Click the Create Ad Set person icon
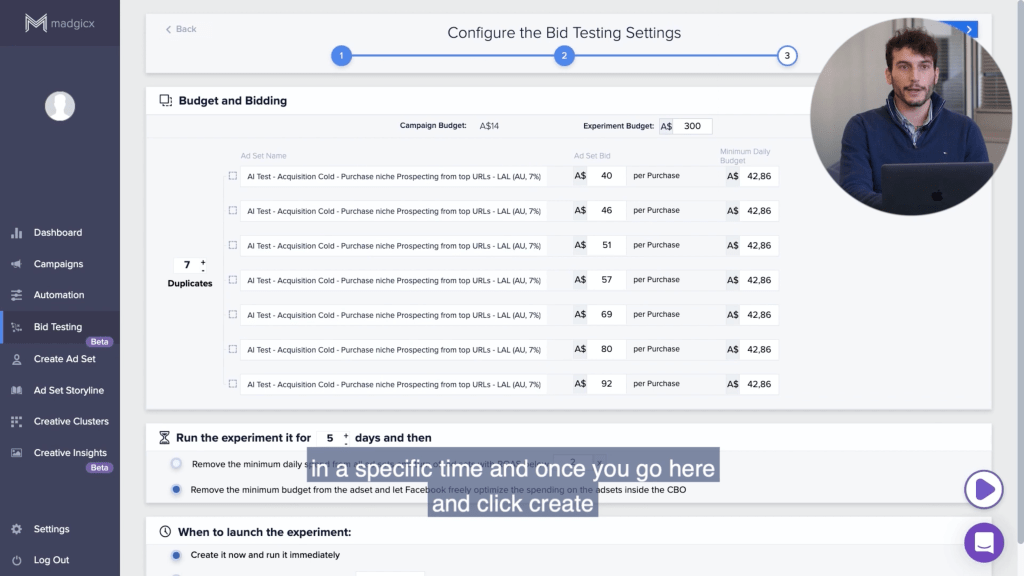The width and height of the screenshot is (1024, 576). coord(16,359)
